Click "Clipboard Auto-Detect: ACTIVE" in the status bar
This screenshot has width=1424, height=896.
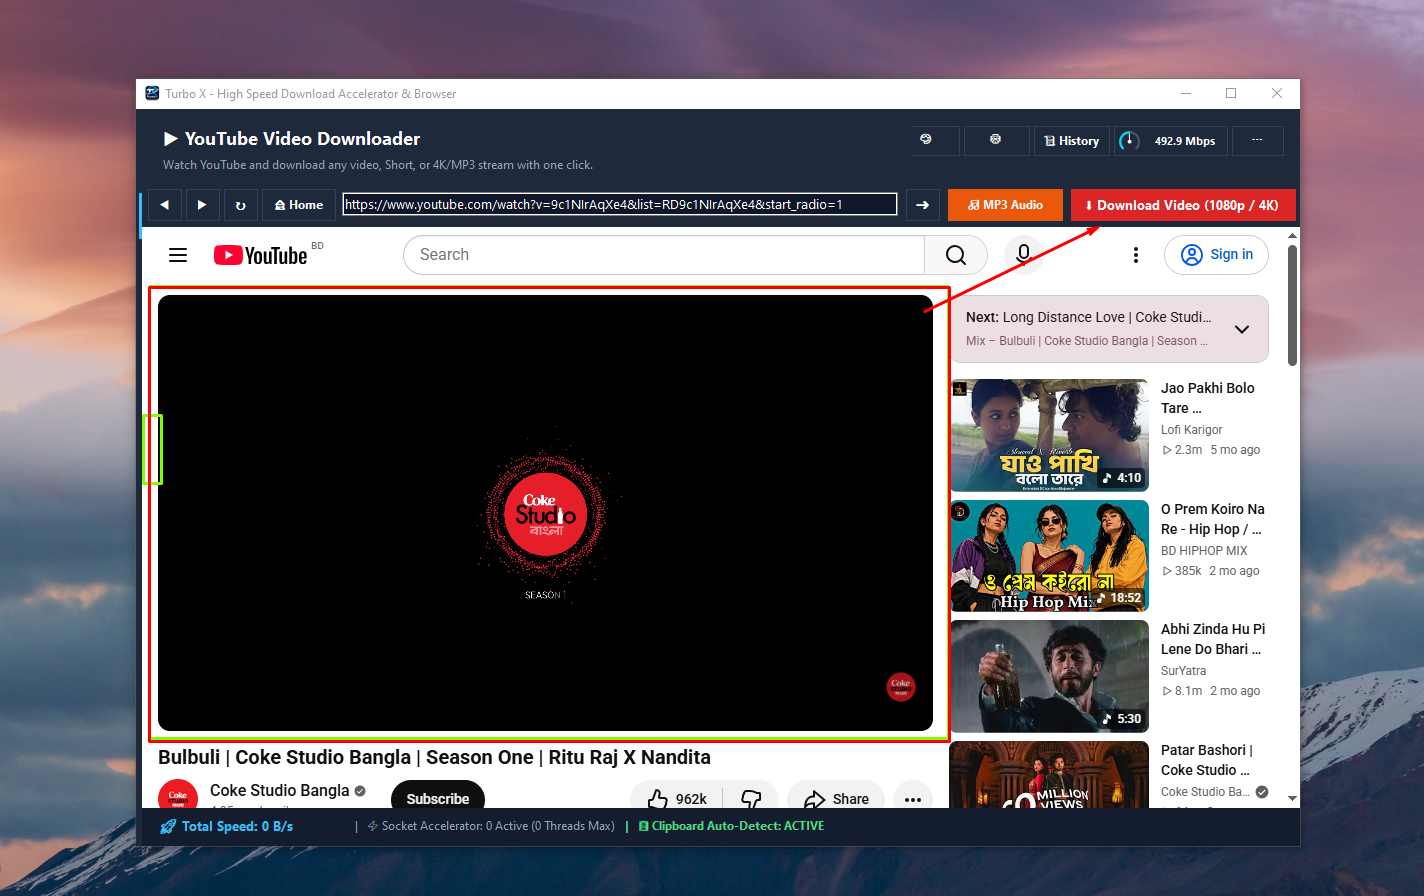(731, 826)
